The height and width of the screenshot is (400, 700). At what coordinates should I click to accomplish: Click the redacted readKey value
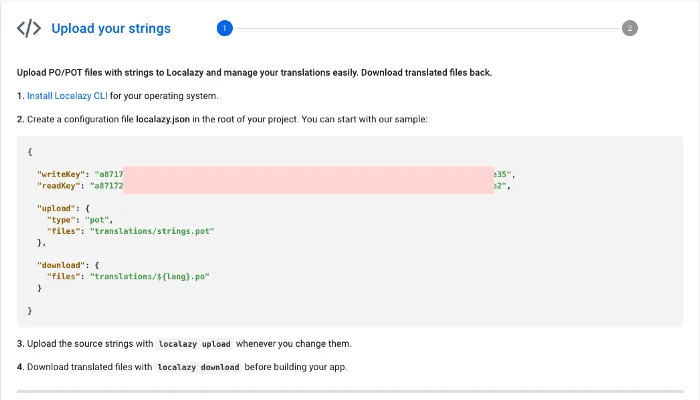click(308, 185)
